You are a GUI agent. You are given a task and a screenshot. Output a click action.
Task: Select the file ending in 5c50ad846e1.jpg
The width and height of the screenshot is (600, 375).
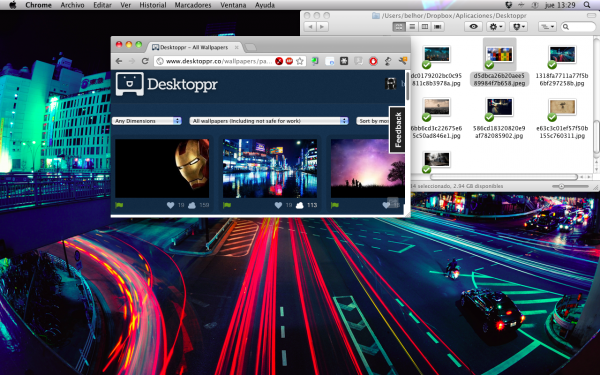click(x=437, y=118)
